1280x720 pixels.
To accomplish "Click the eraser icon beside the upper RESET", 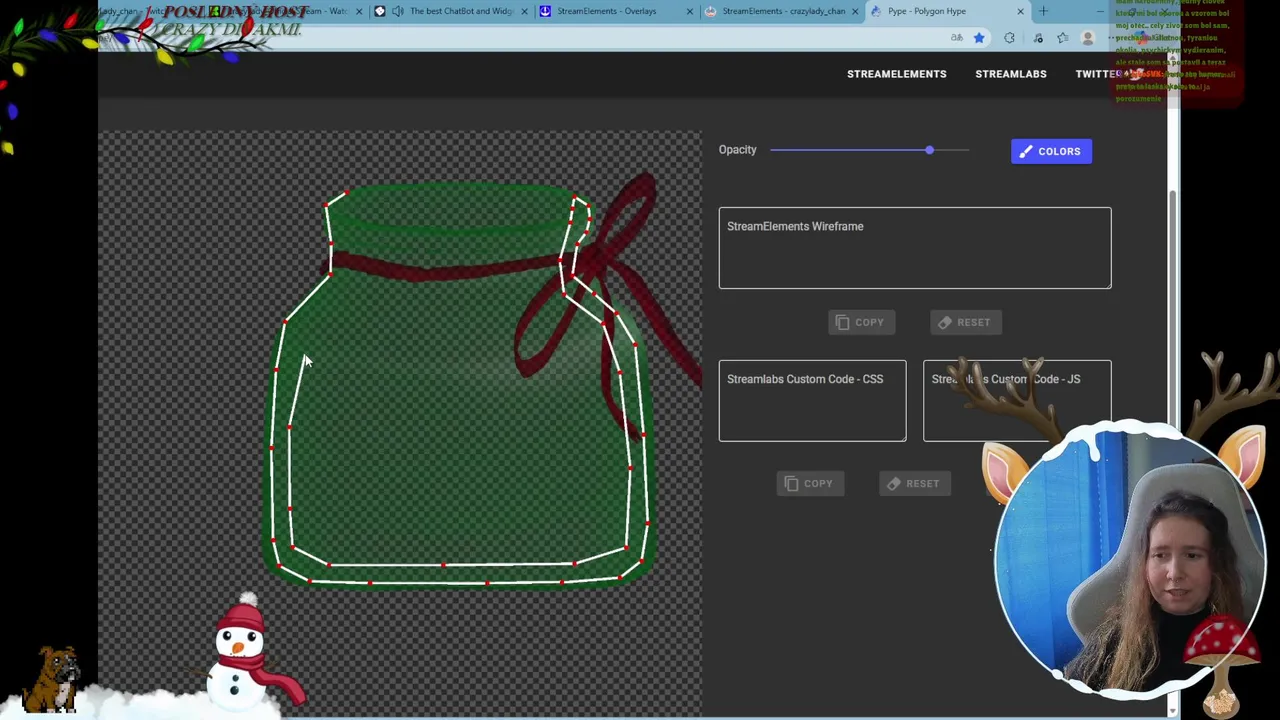I will tap(945, 322).
